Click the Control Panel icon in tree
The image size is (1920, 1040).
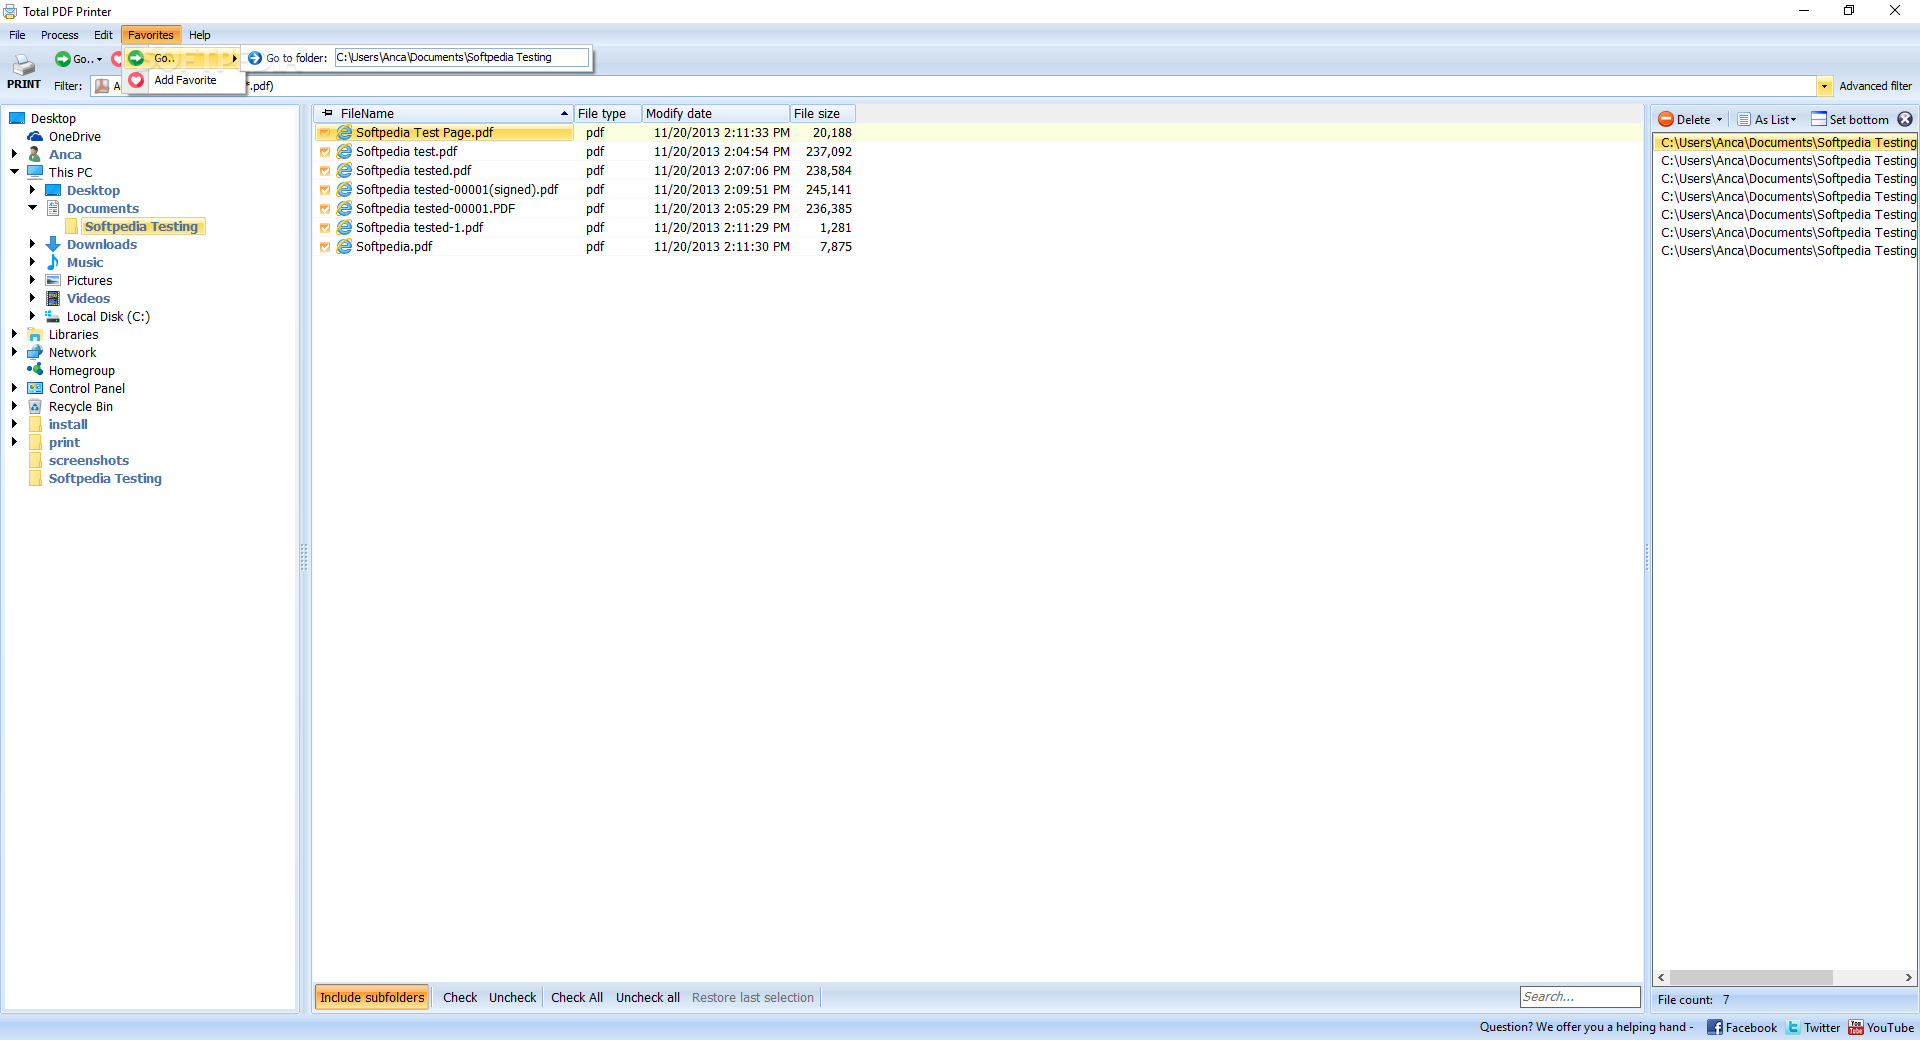[x=35, y=389]
